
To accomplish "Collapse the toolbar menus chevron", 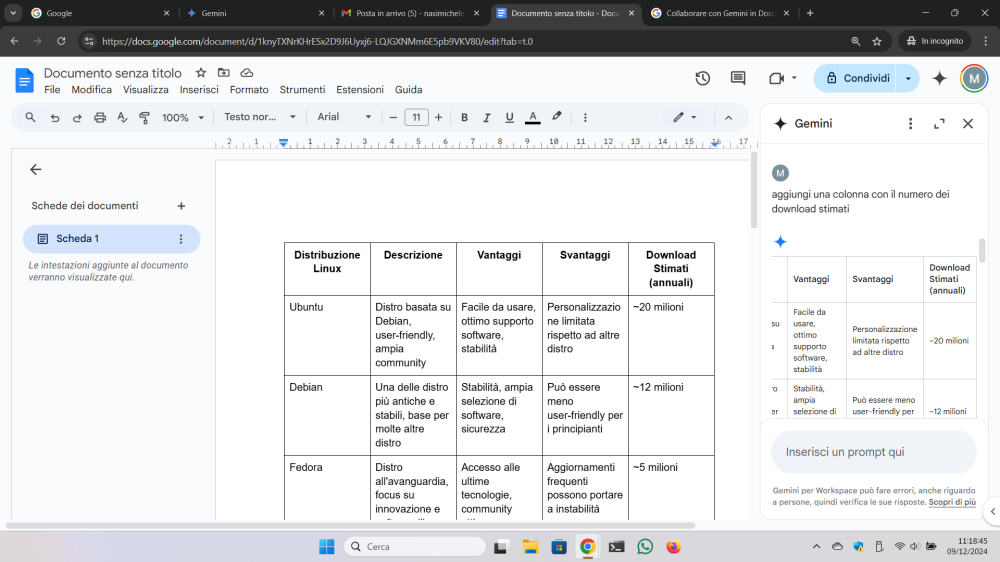I will 728,117.
